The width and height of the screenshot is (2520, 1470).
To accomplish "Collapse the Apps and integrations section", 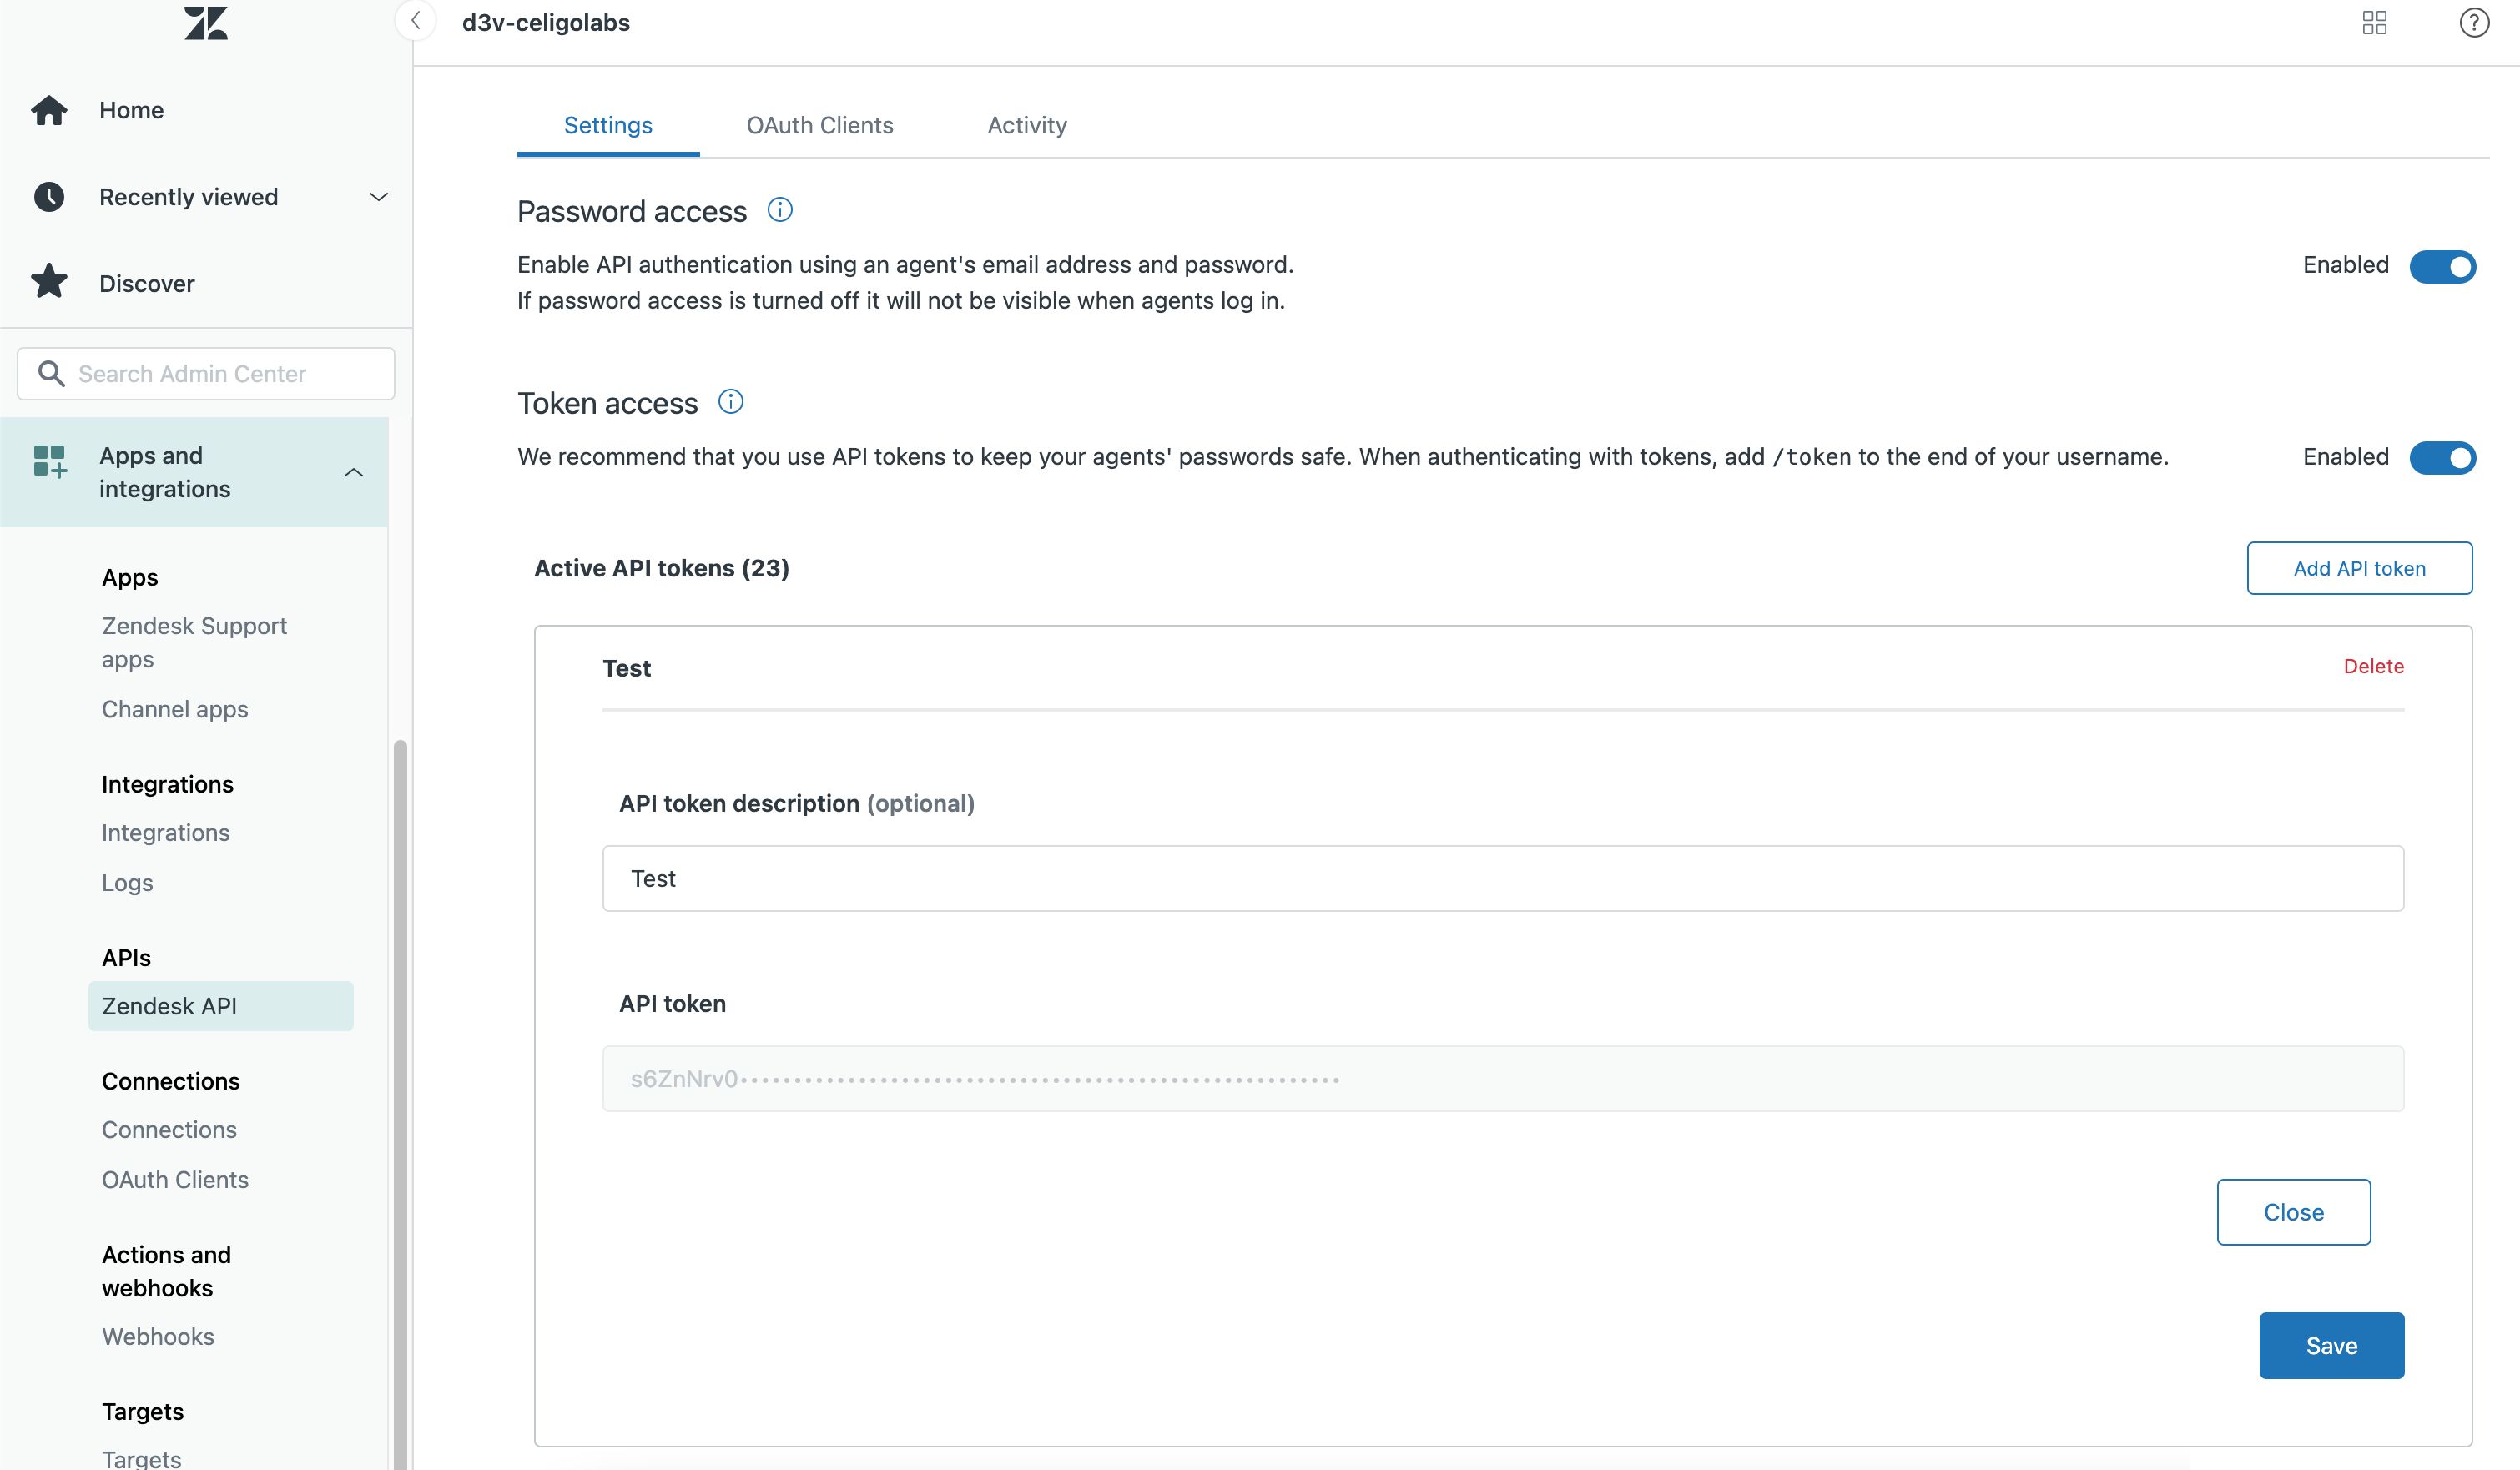I will coord(354,473).
